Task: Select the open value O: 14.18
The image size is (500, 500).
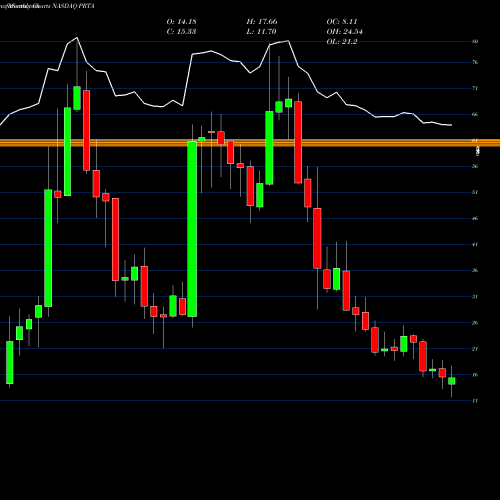Action: (x=181, y=22)
